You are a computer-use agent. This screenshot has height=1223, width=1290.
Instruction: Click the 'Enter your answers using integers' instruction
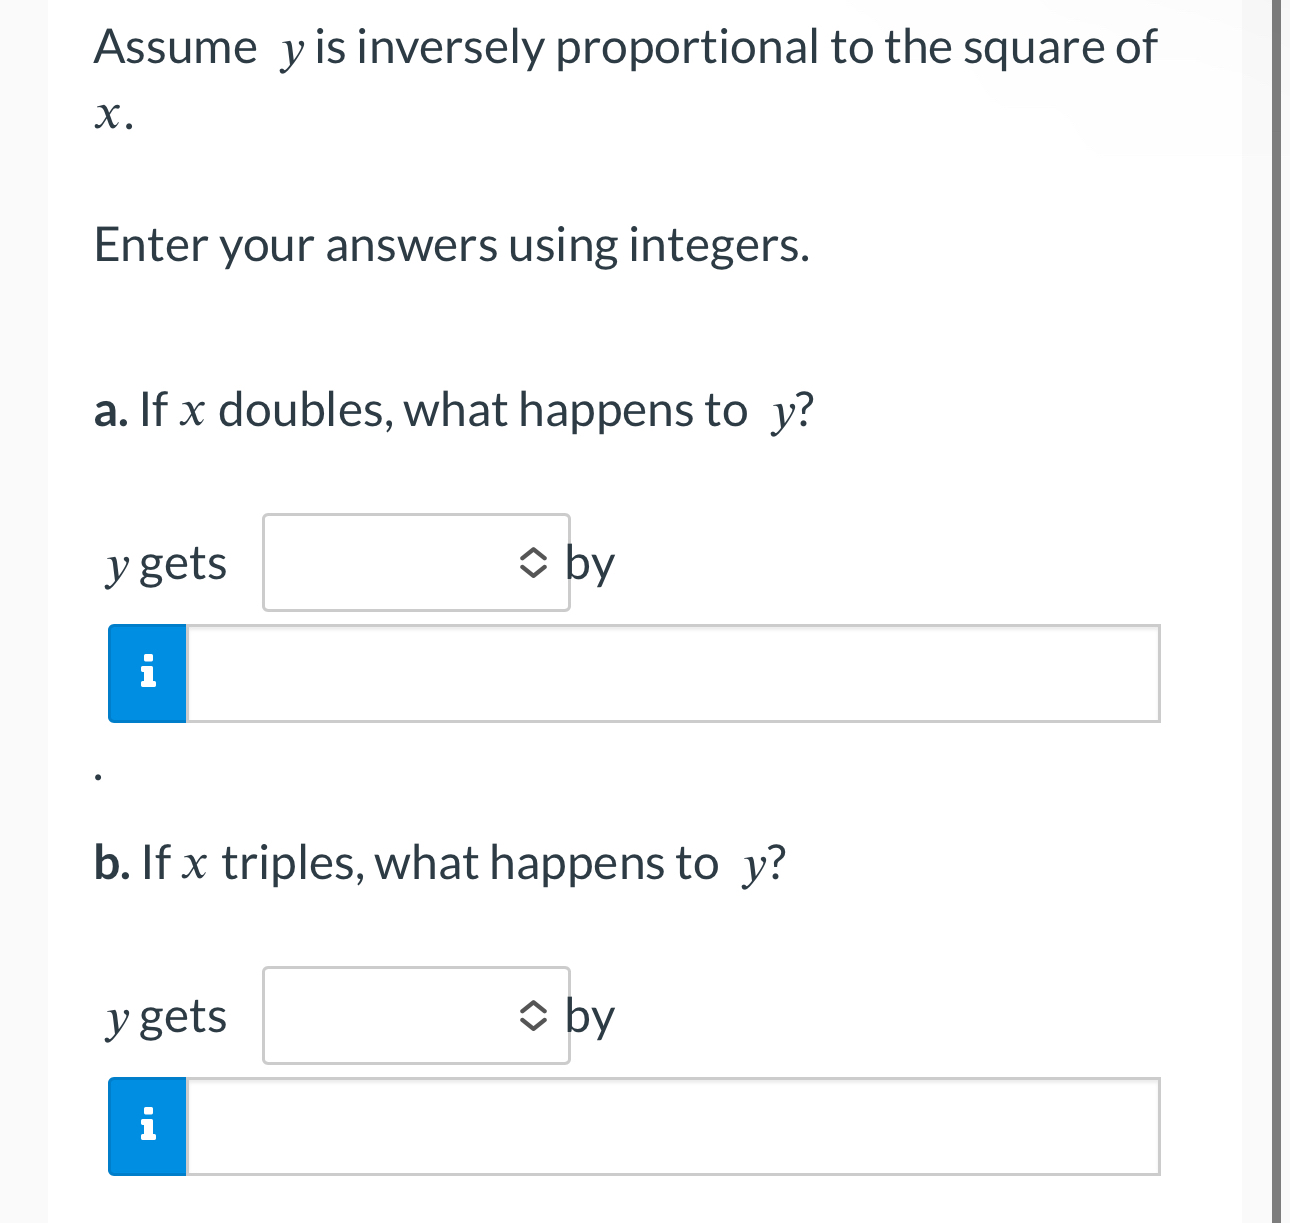pyautogui.click(x=452, y=245)
